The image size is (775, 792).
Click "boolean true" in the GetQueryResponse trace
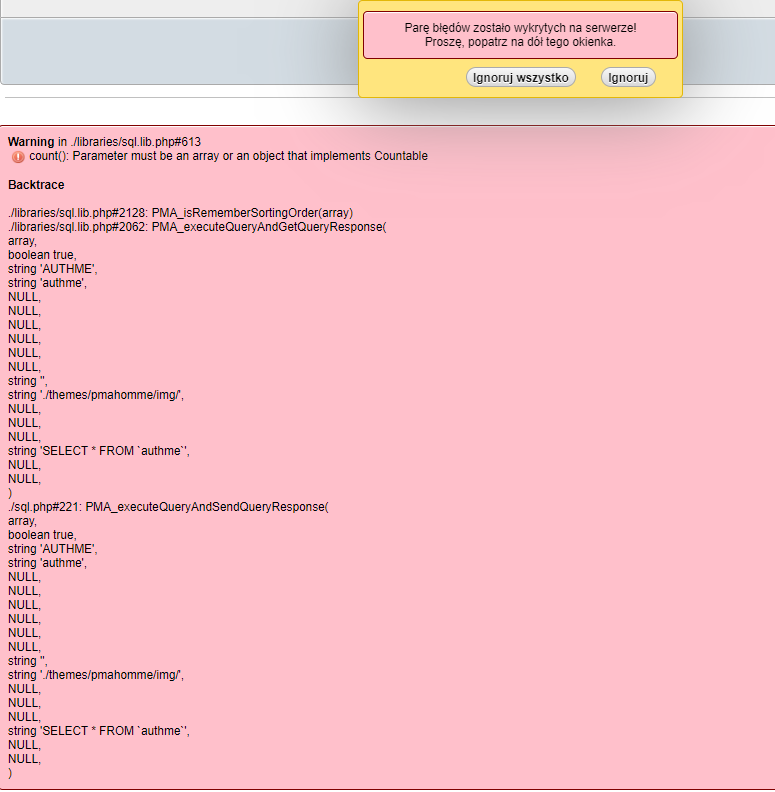click(x=42, y=255)
